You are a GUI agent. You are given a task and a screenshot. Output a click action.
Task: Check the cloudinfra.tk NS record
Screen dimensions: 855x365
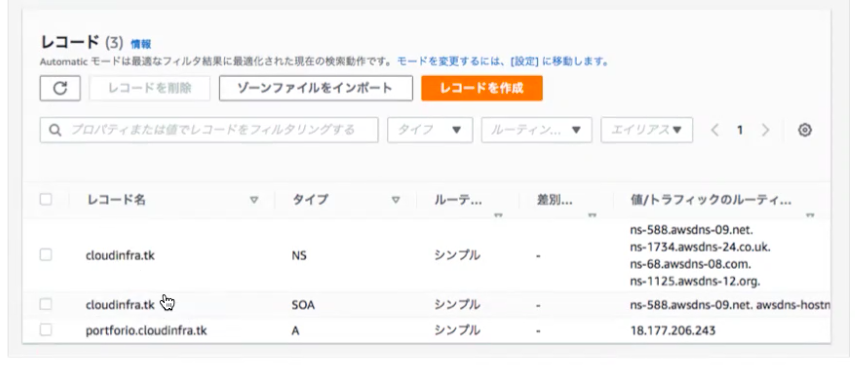pyautogui.click(x=46, y=255)
